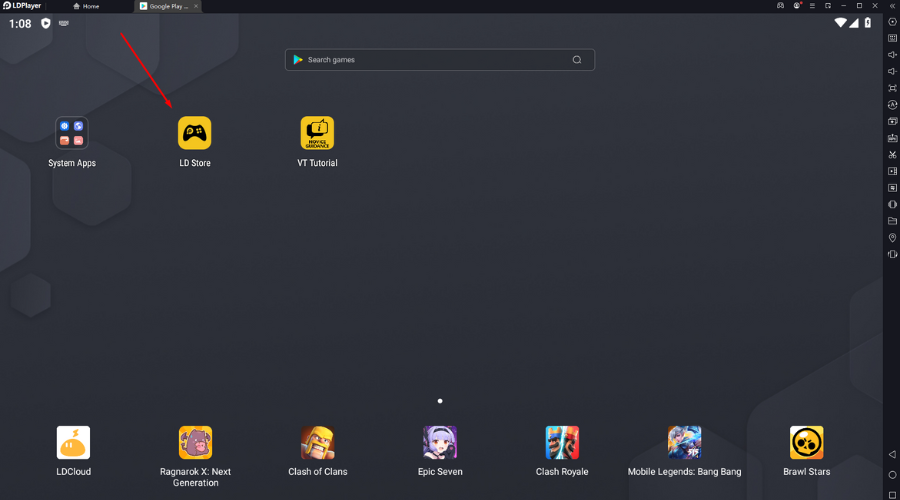The image size is (900, 500).
Task: Click the Wi-Fi status icon
Action: (841, 23)
